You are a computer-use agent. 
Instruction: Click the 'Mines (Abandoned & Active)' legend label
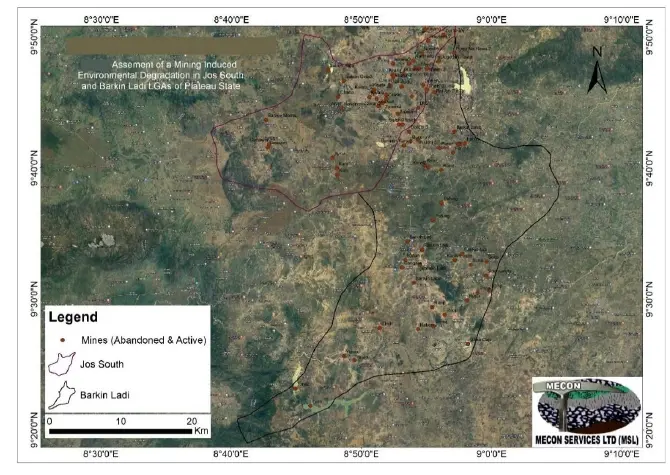[x=144, y=340]
